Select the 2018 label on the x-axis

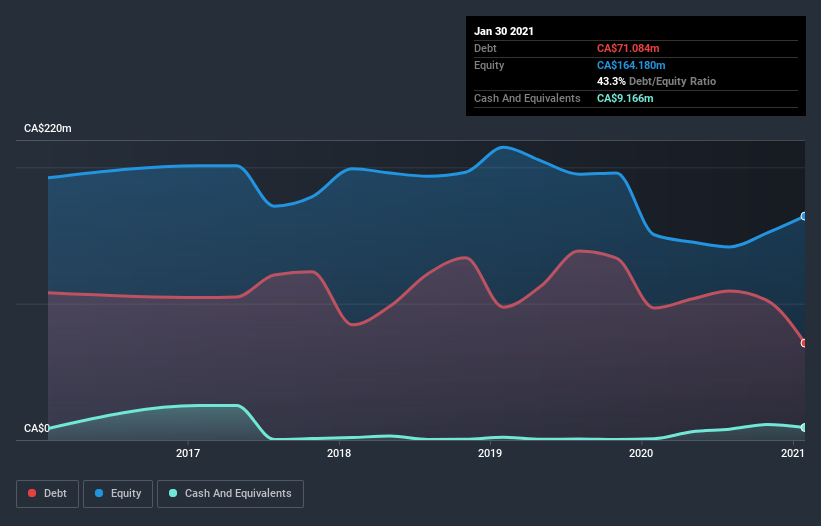point(339,453)
